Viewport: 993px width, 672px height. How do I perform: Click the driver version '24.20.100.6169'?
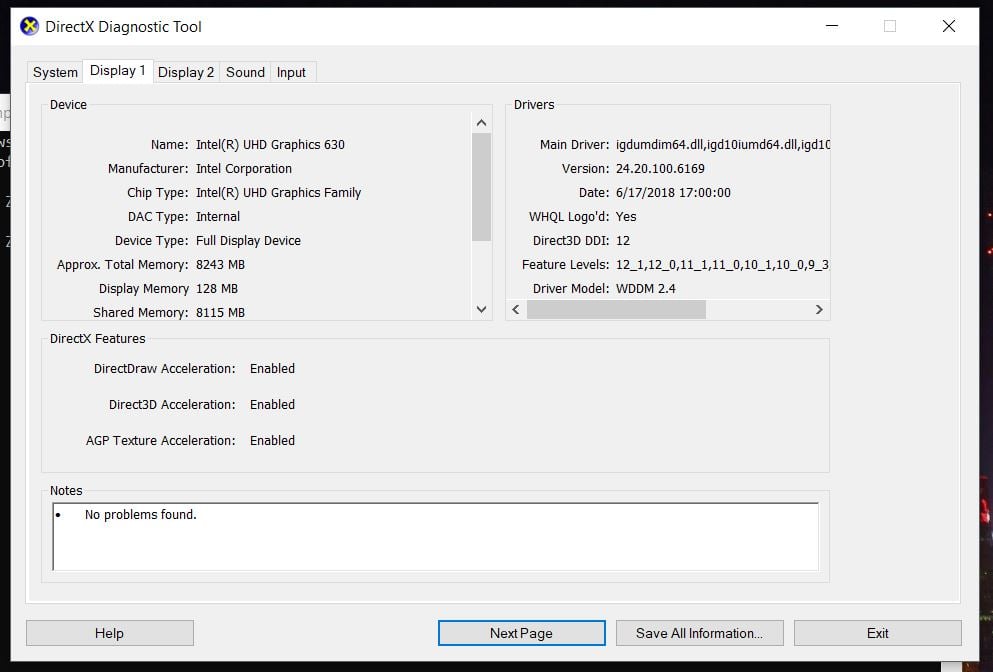[x=661, y=168]
